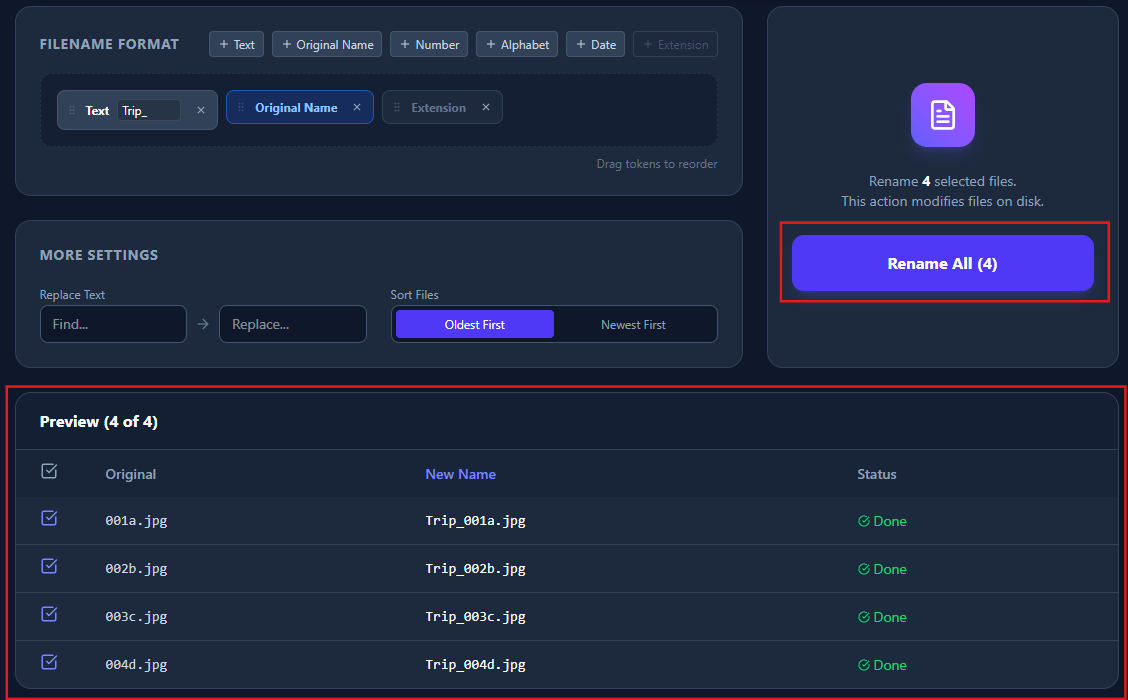This screenshot has width=1128, height=700.
Task: Click the Extension token drag handle
Action: [x=397, y=107]
